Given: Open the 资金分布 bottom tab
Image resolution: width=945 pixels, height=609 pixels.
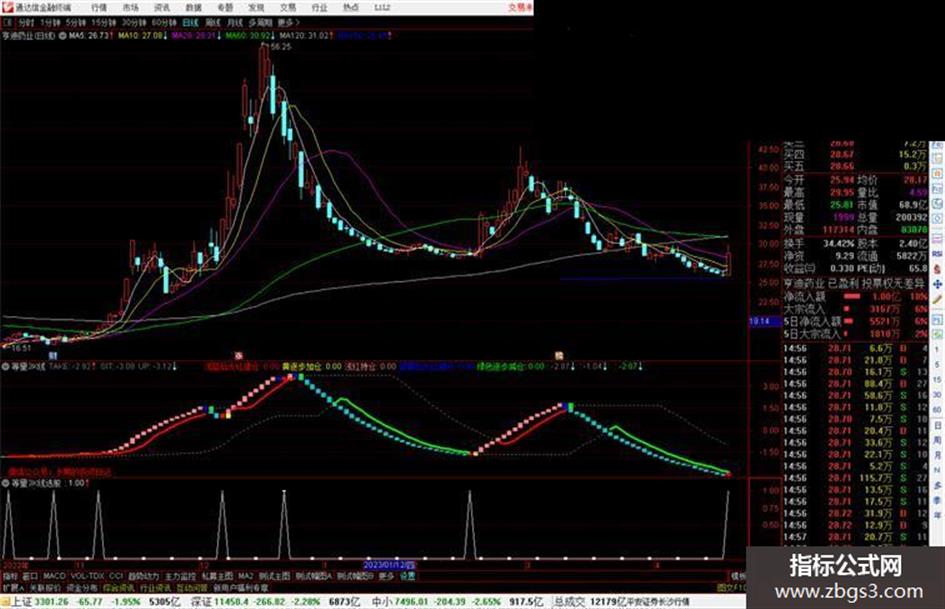Looking at the screenshot, I should (82, 587).
